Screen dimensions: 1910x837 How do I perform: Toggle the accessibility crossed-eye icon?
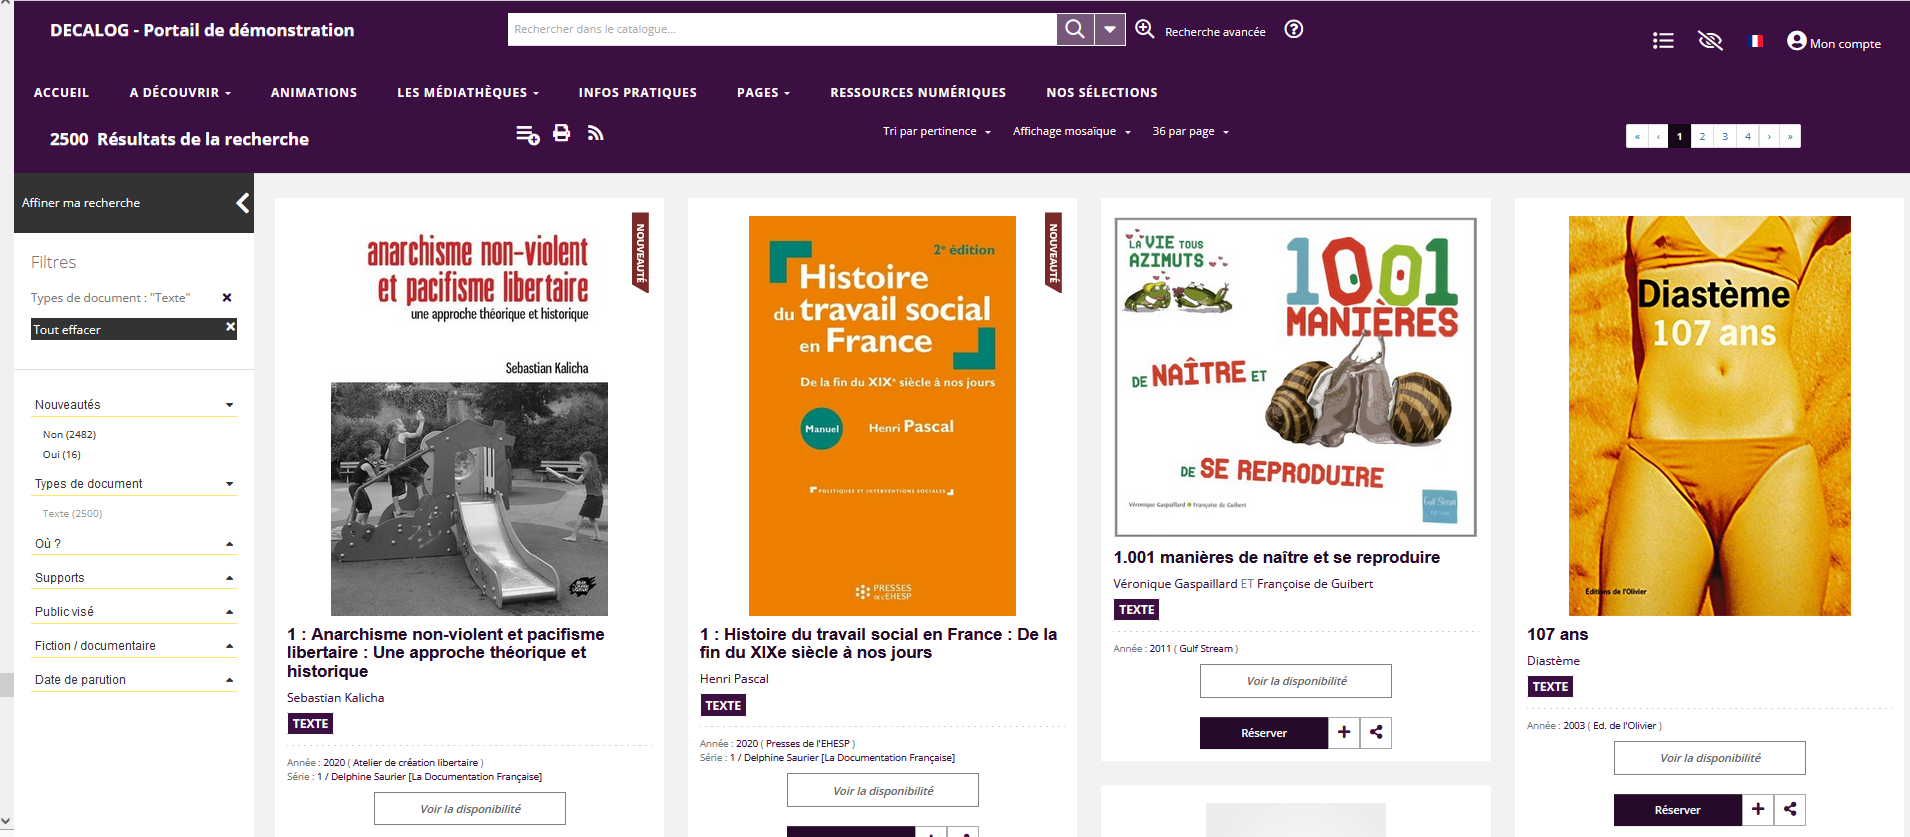pyautogui.click(x=1710, y=41)
